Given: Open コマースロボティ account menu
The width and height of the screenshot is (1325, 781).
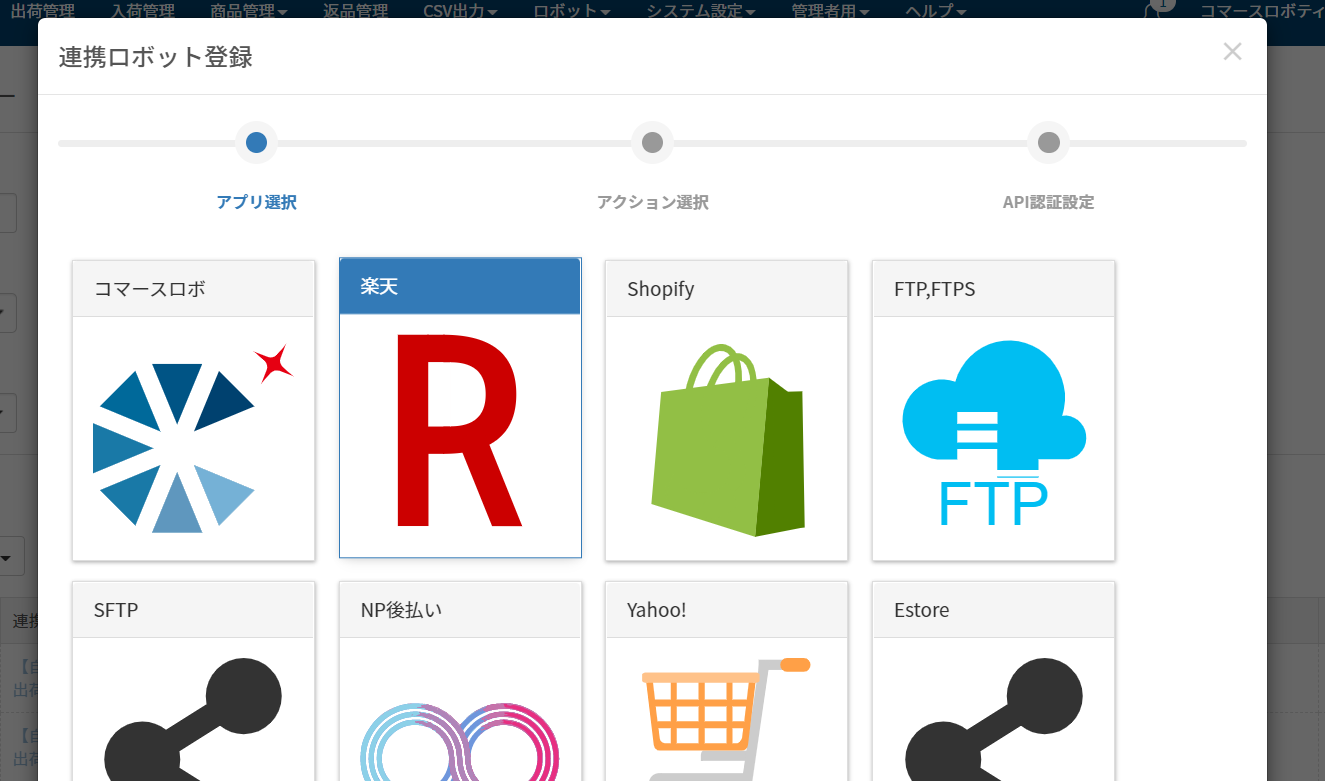Looking at the screenshot, I should pyautogui.click(x=1262, y=12).
